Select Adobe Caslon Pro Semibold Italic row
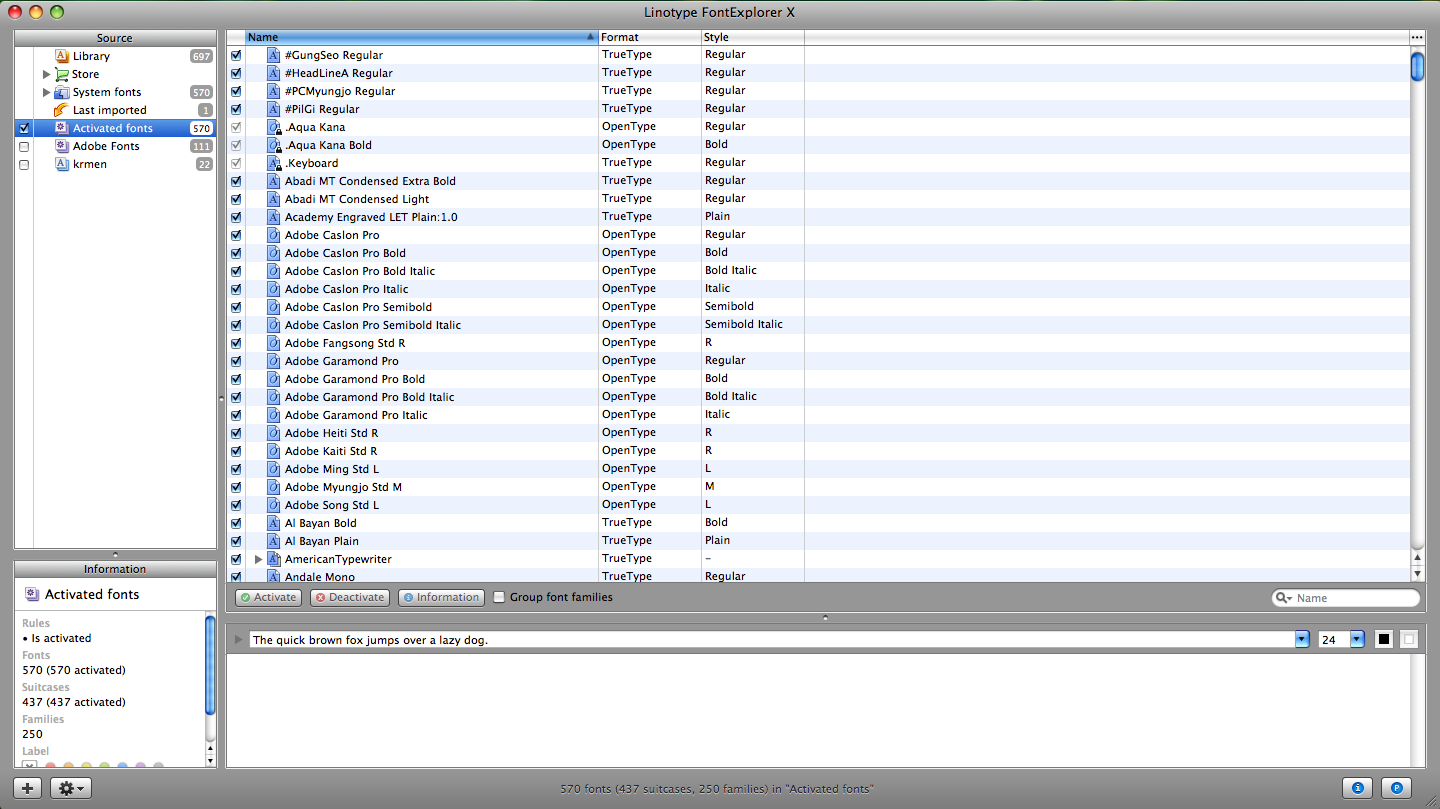Image resolution: width=1440 pixels, height=809 pixels. coord(818,325)
